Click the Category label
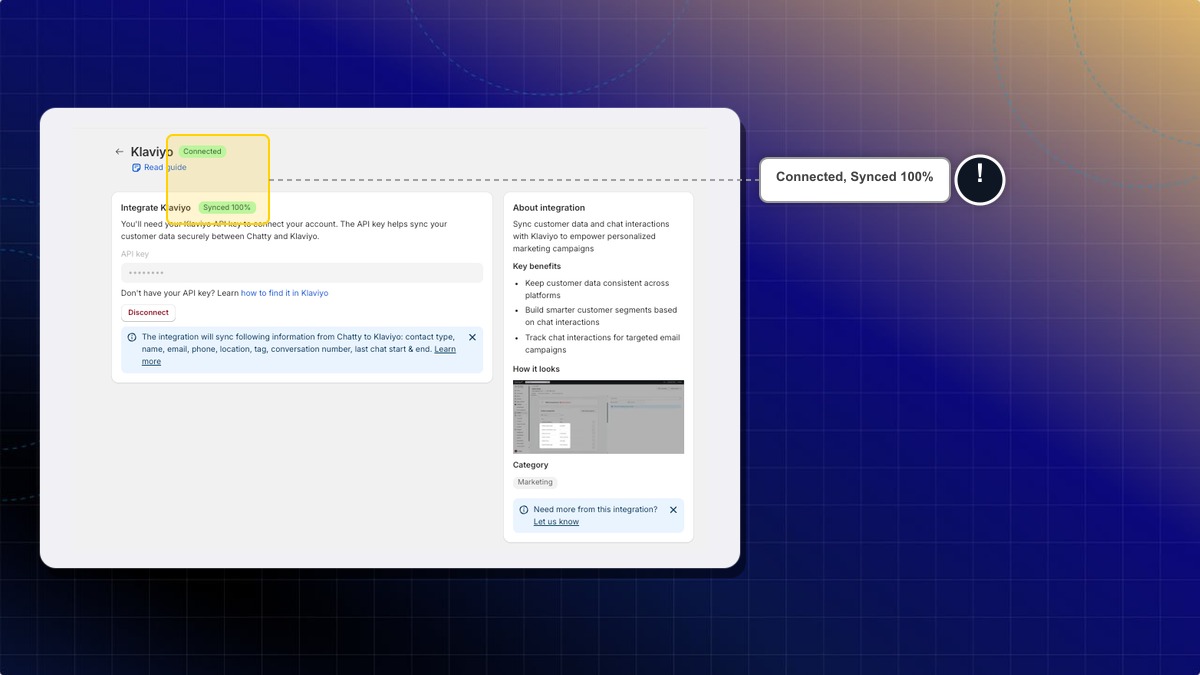The width and height of the screenshot is (1200, 675). tap(531, 465)
